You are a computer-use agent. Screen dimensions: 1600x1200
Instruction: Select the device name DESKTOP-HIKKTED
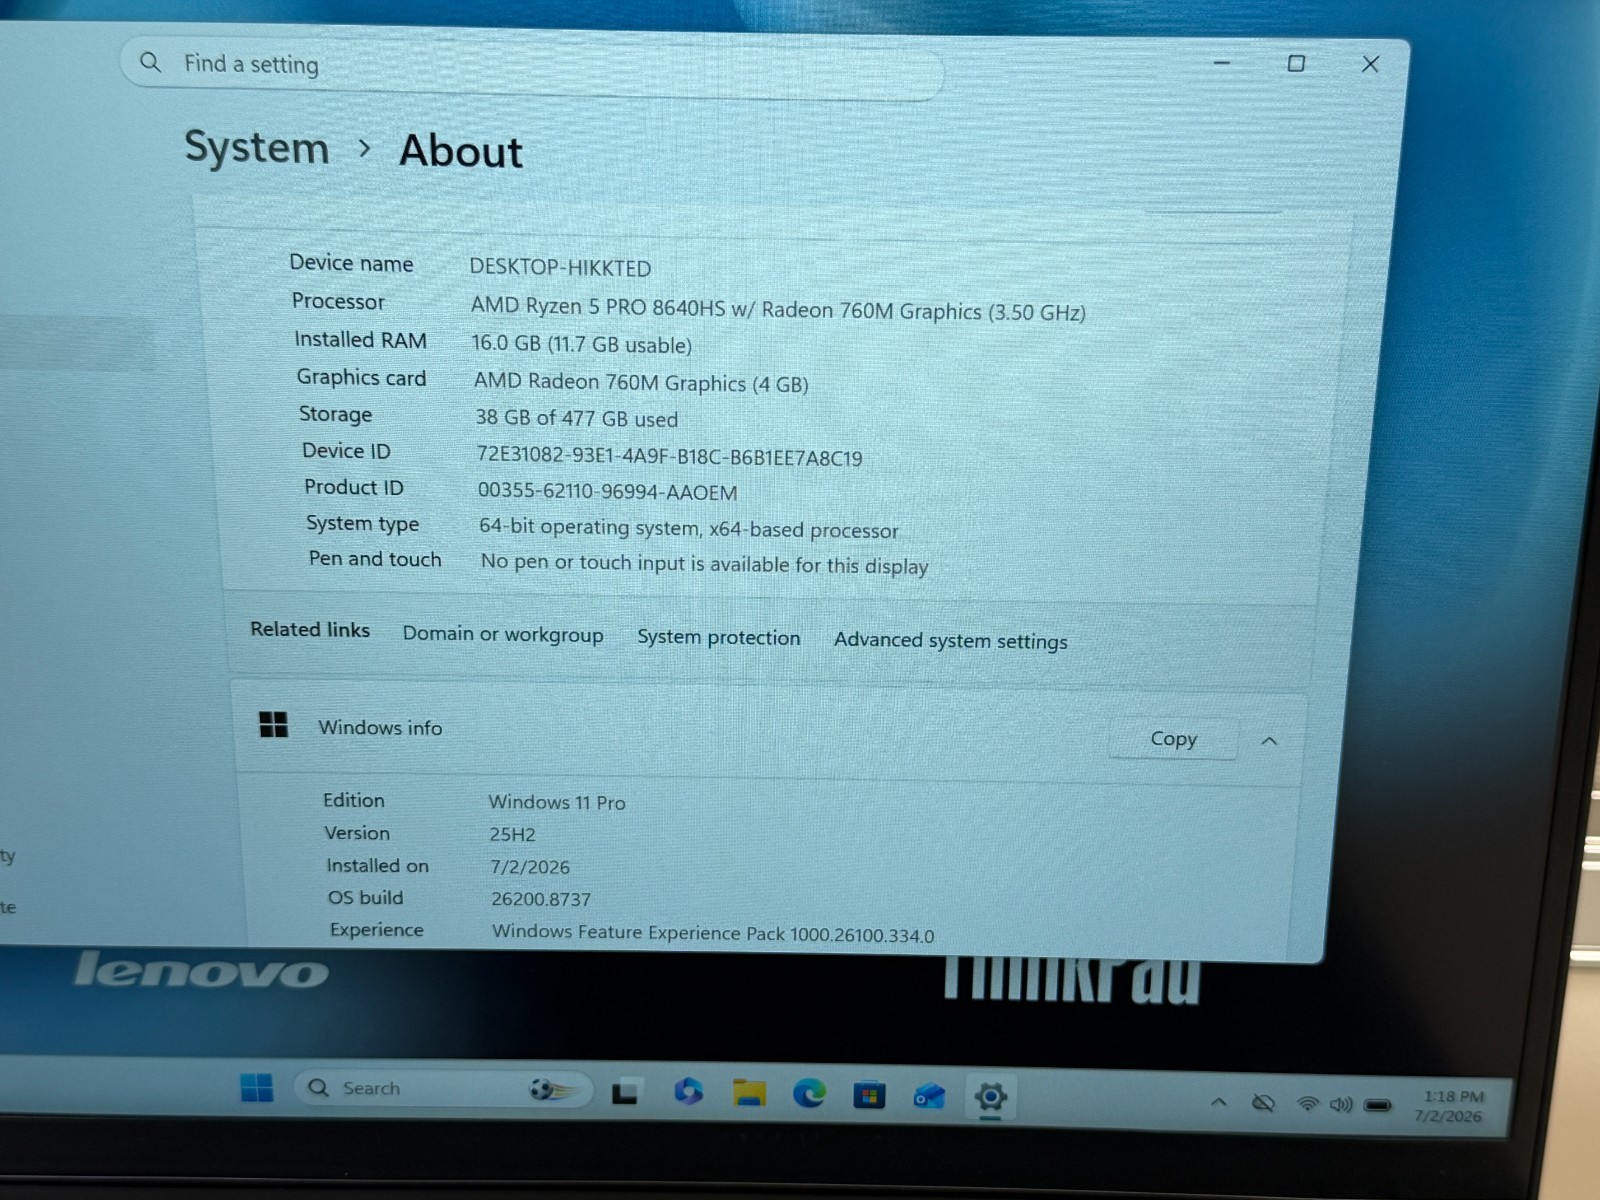coord(560,268)
